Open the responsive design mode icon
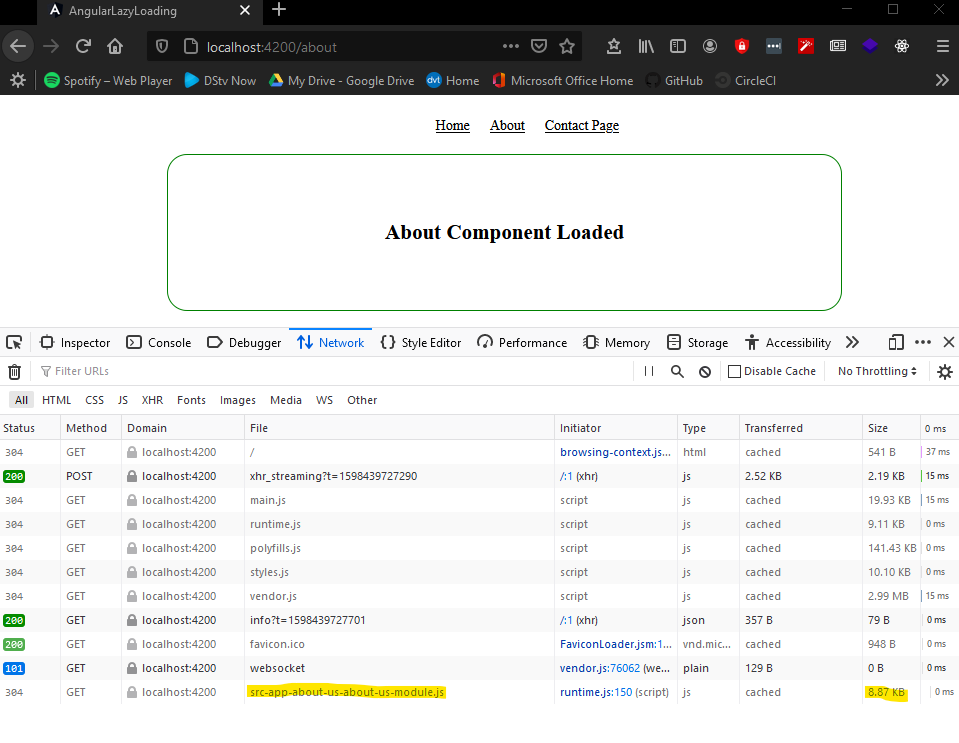959x743 pixels. tap(895, 342)
